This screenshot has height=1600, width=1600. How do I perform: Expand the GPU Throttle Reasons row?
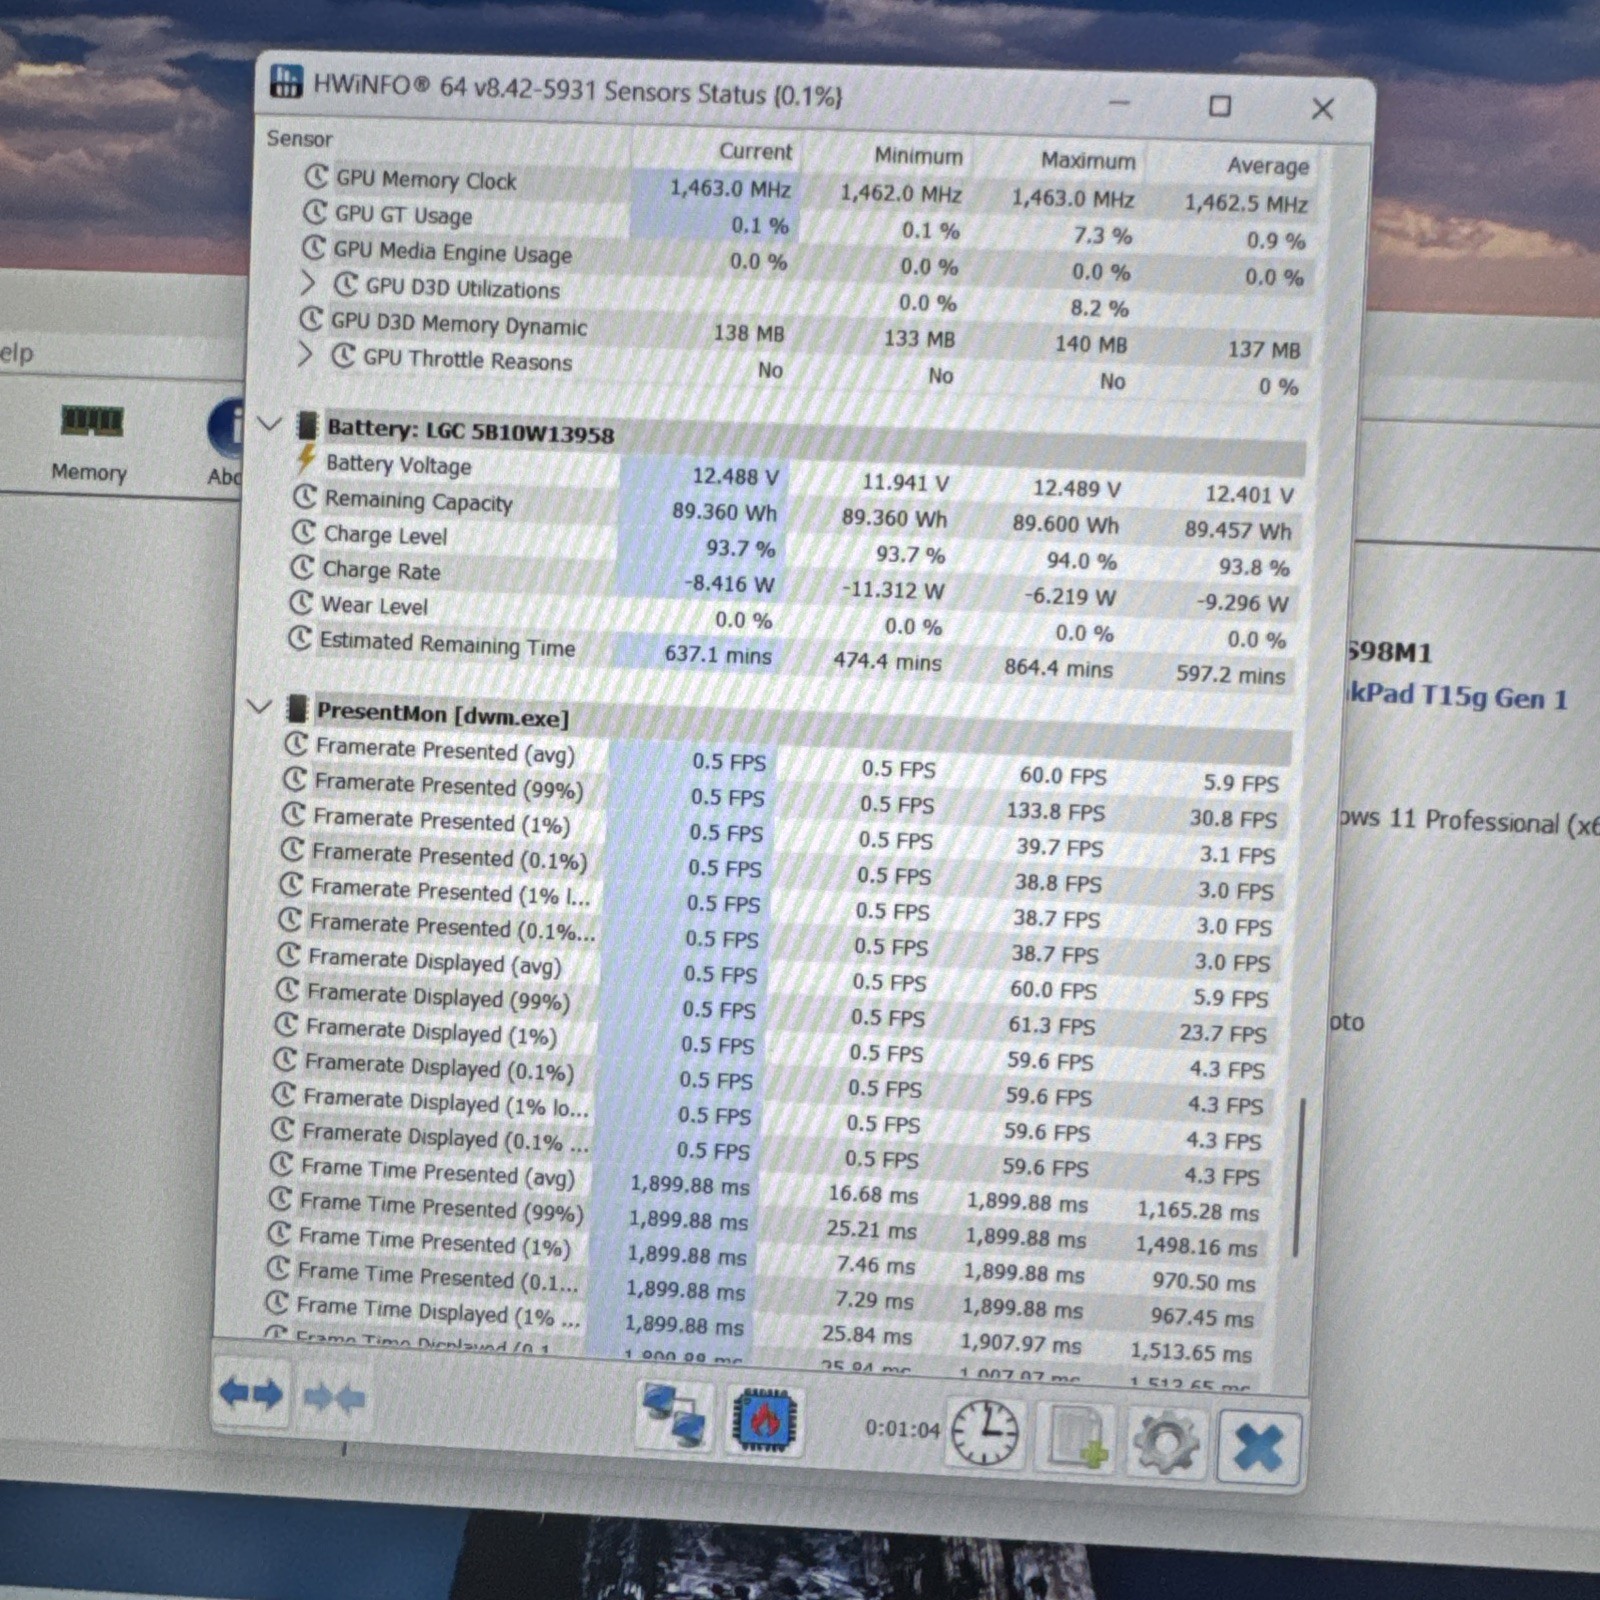click(x=305, y=355)
